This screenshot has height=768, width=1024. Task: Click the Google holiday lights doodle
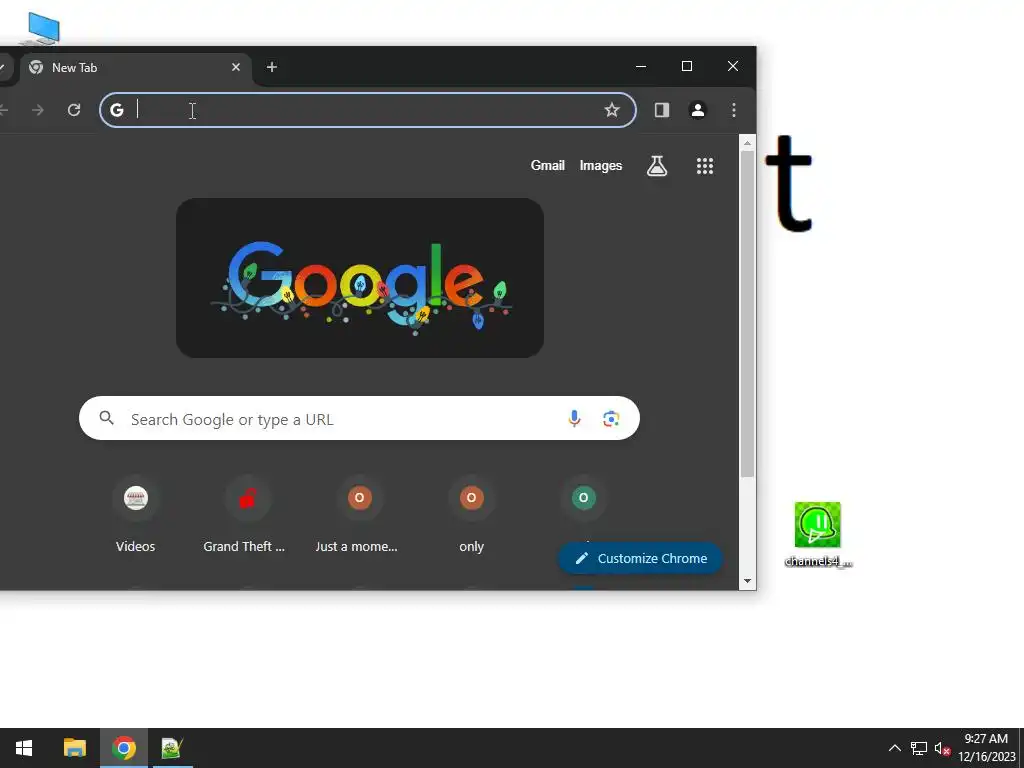(360, 278)
